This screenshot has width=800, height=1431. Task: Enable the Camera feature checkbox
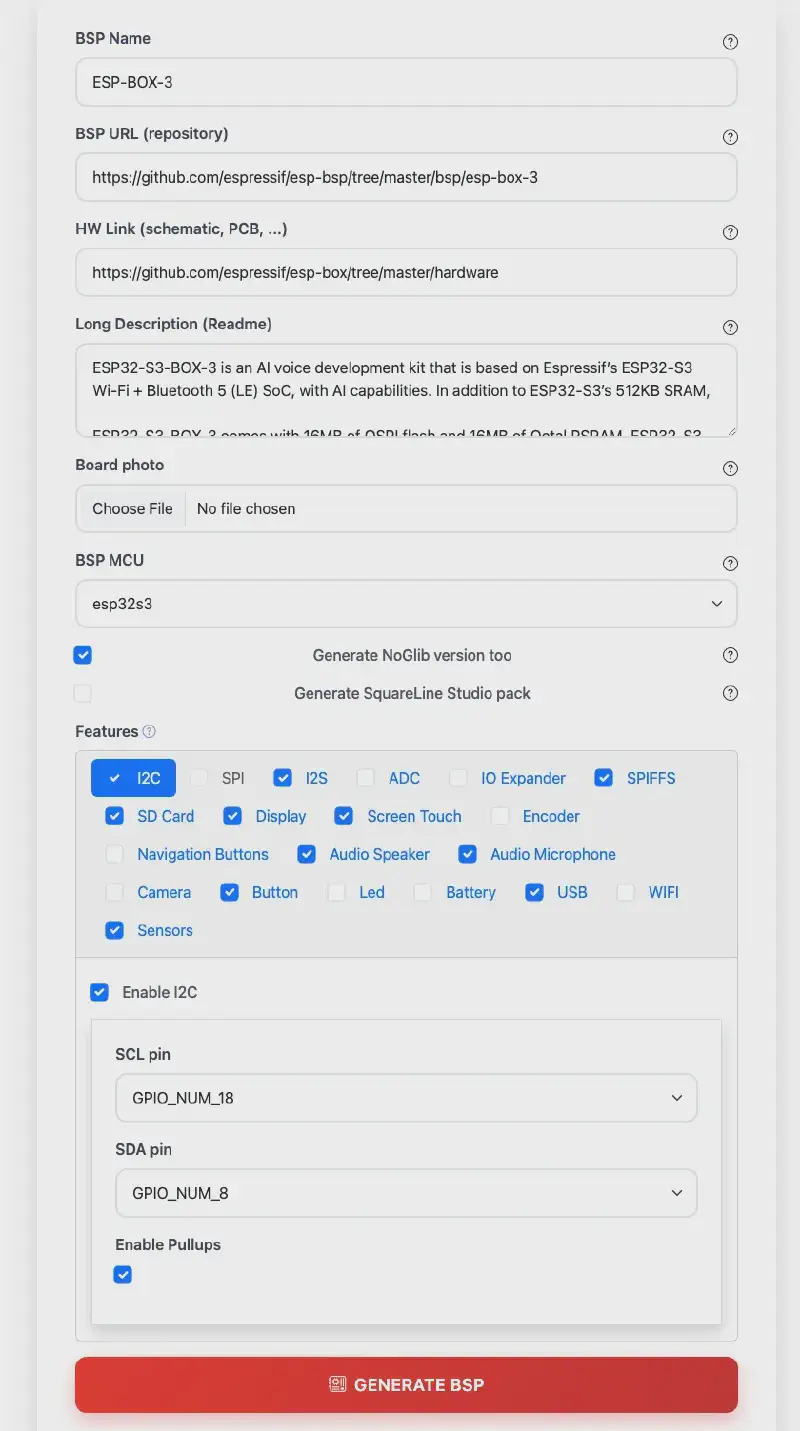(x=115, y=892)
